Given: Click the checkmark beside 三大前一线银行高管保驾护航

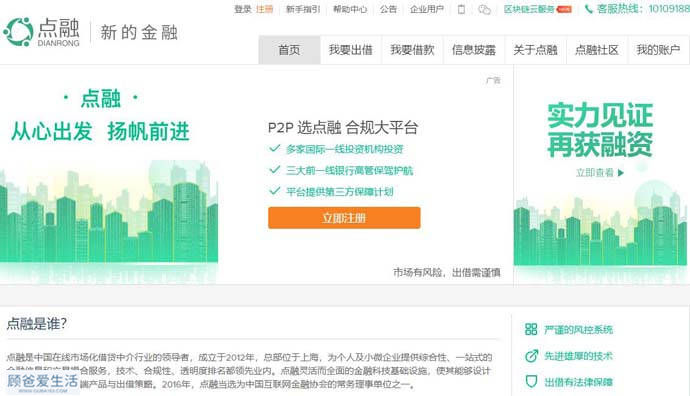Looking at the screenshot, I should click(x=275, y=169).
